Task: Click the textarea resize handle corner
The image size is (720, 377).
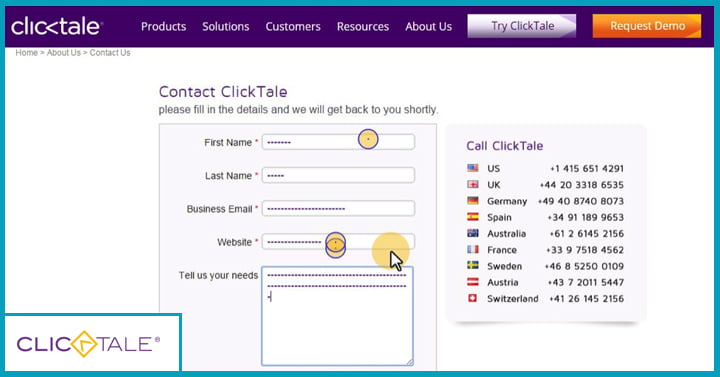Action: (x=409, y=362)
